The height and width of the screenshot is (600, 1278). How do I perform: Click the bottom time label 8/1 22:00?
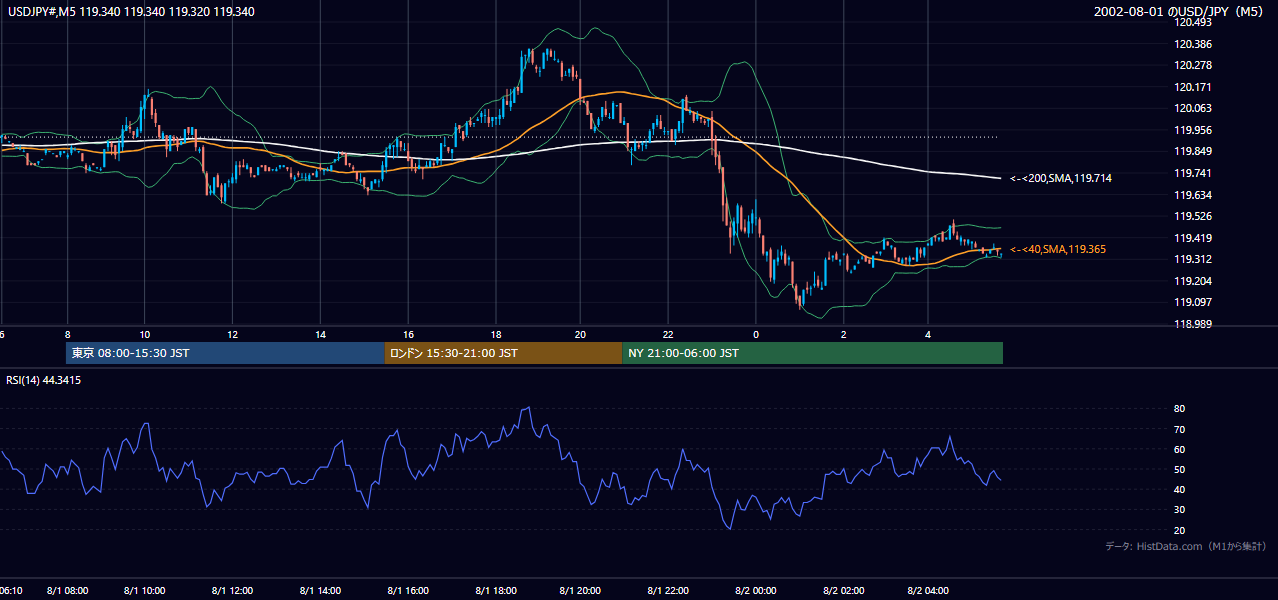click(668, 590)
